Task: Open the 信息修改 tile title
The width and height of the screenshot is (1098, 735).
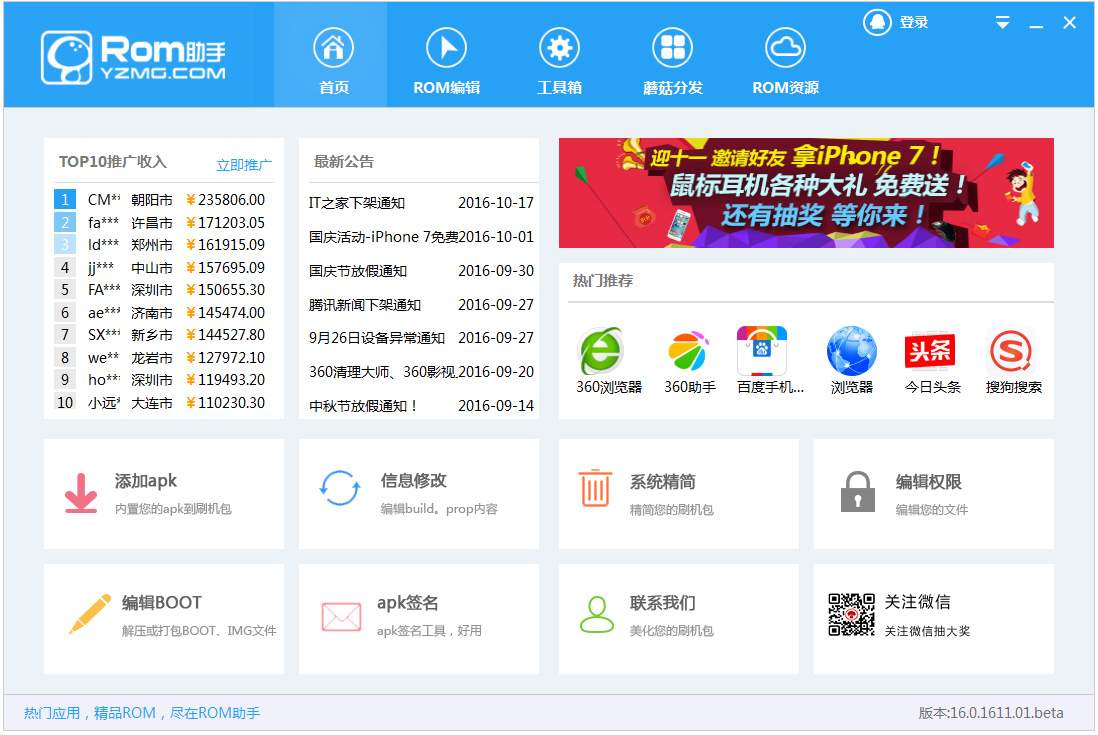Action: [x=414, y=481]
